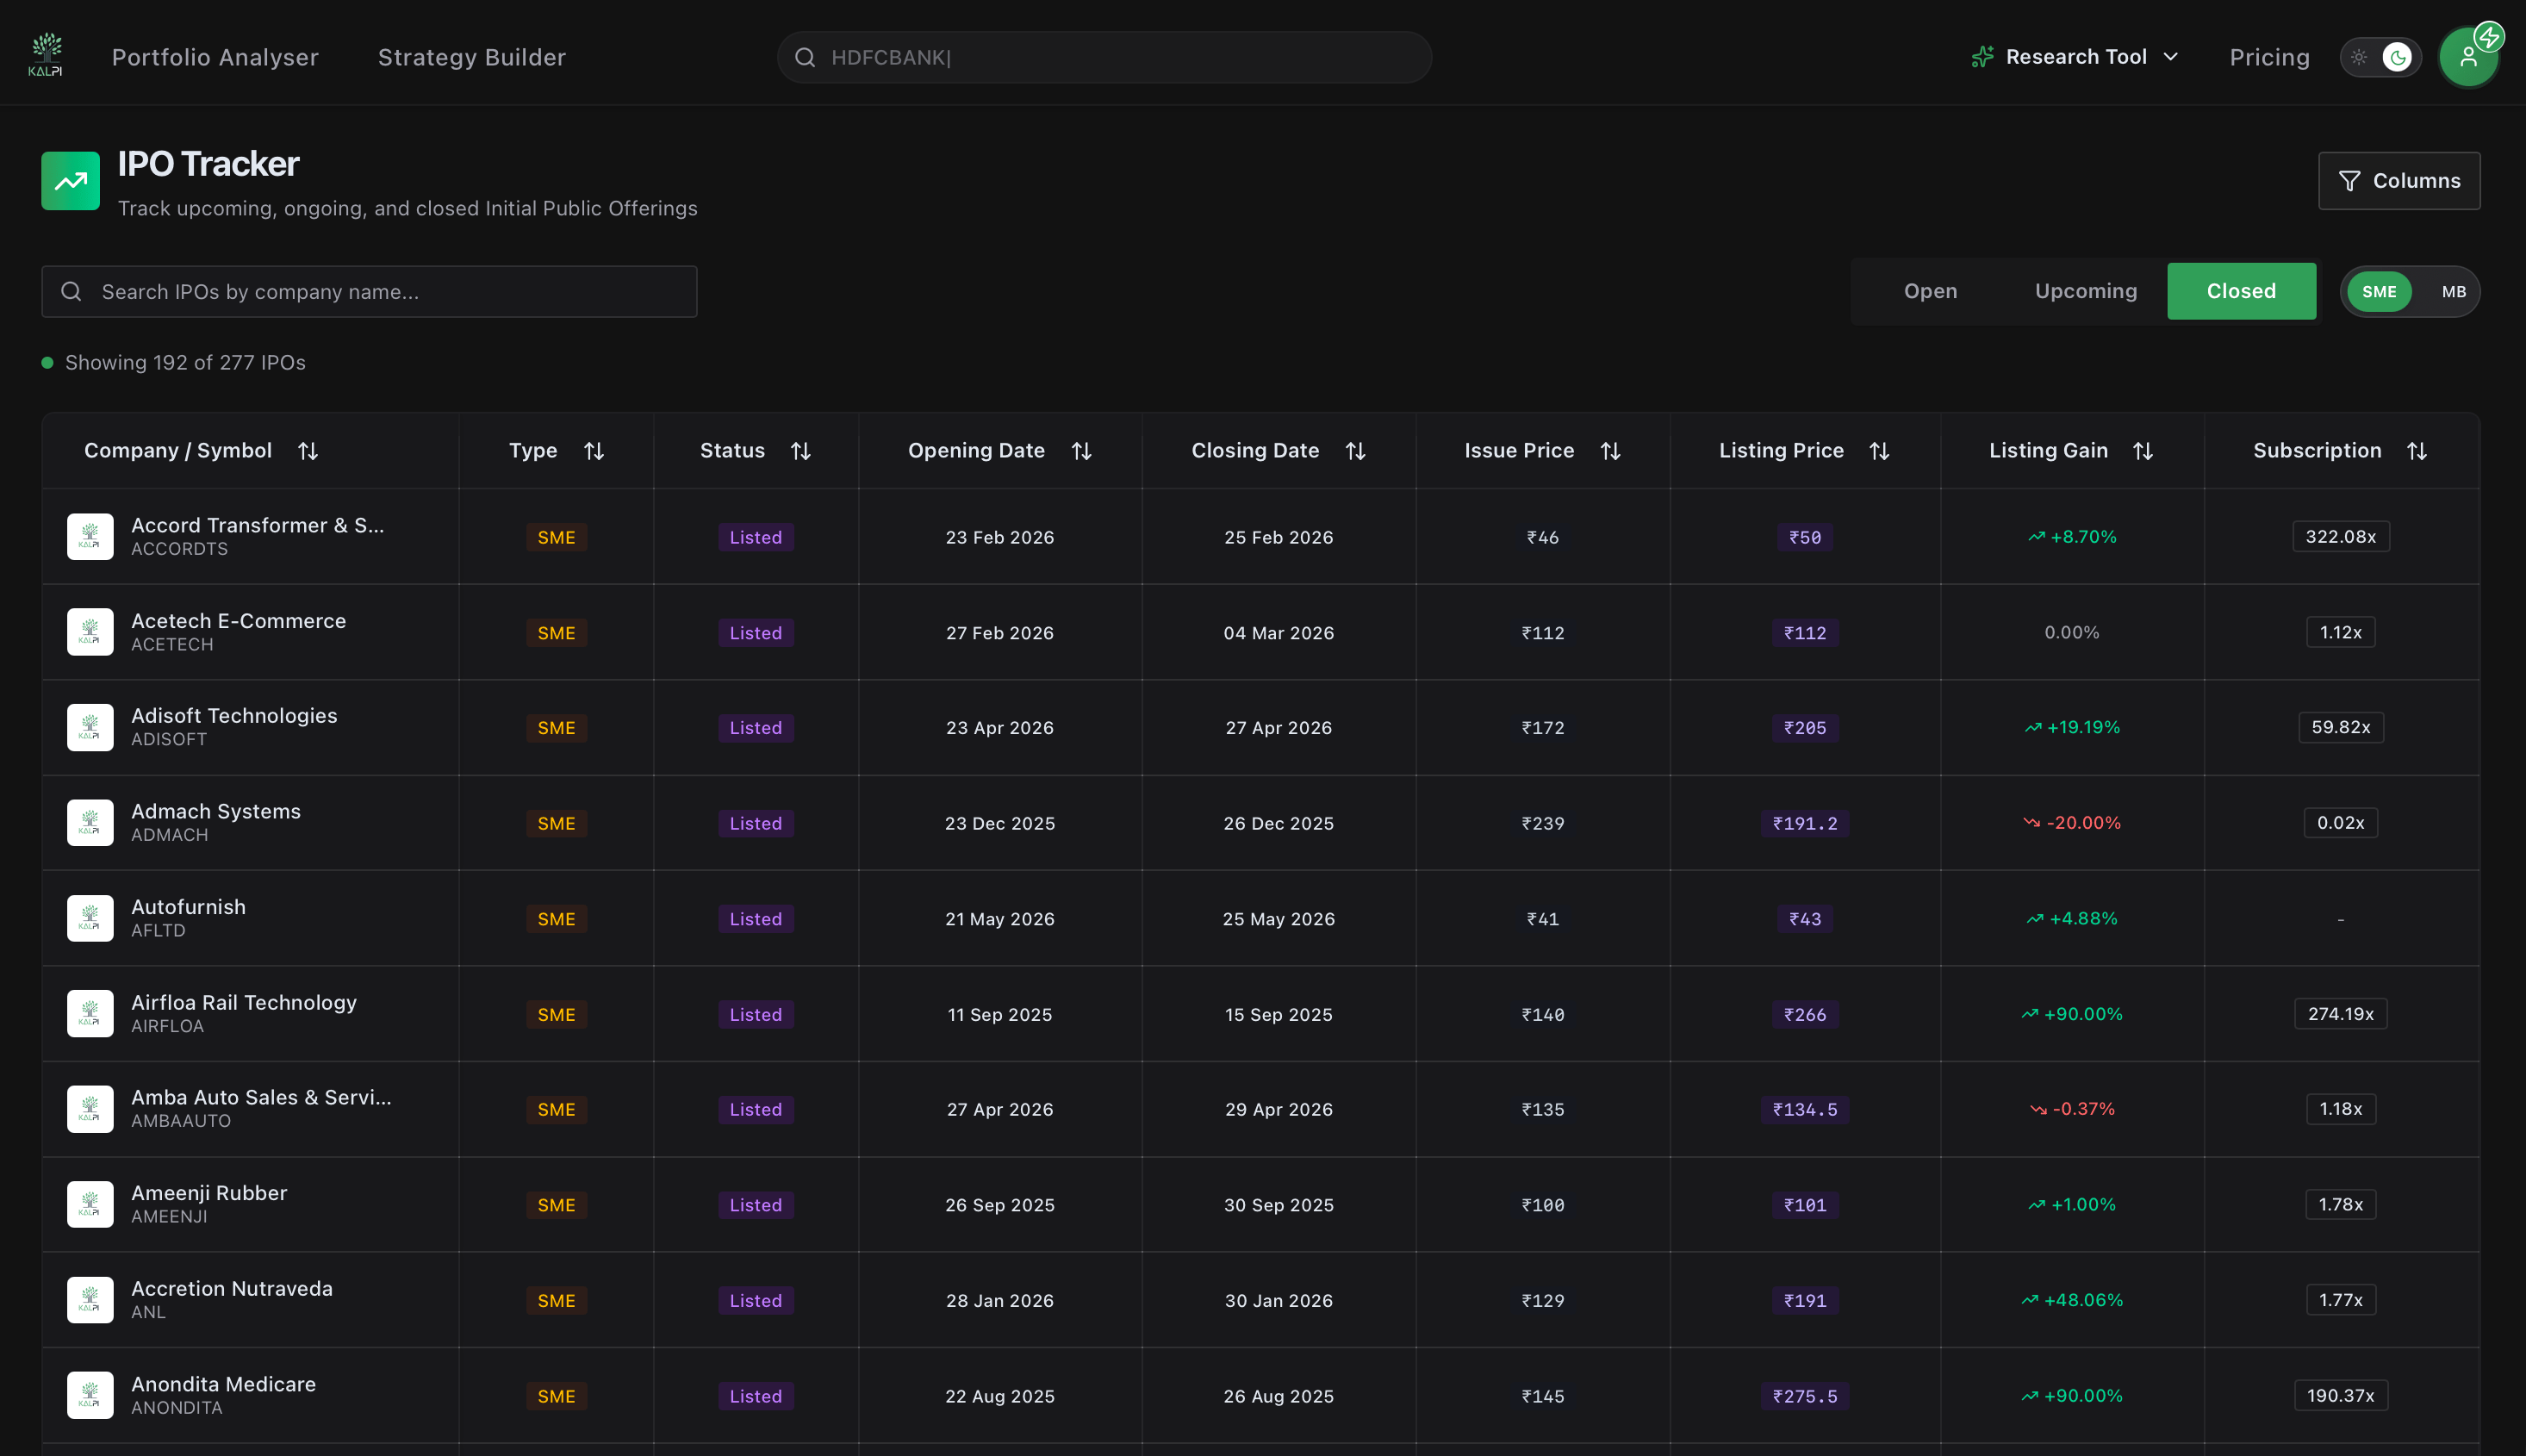Click the 190.37x subscription value
The width and height of the screenshot is (2526, 1456).
click(2340, 1396)
